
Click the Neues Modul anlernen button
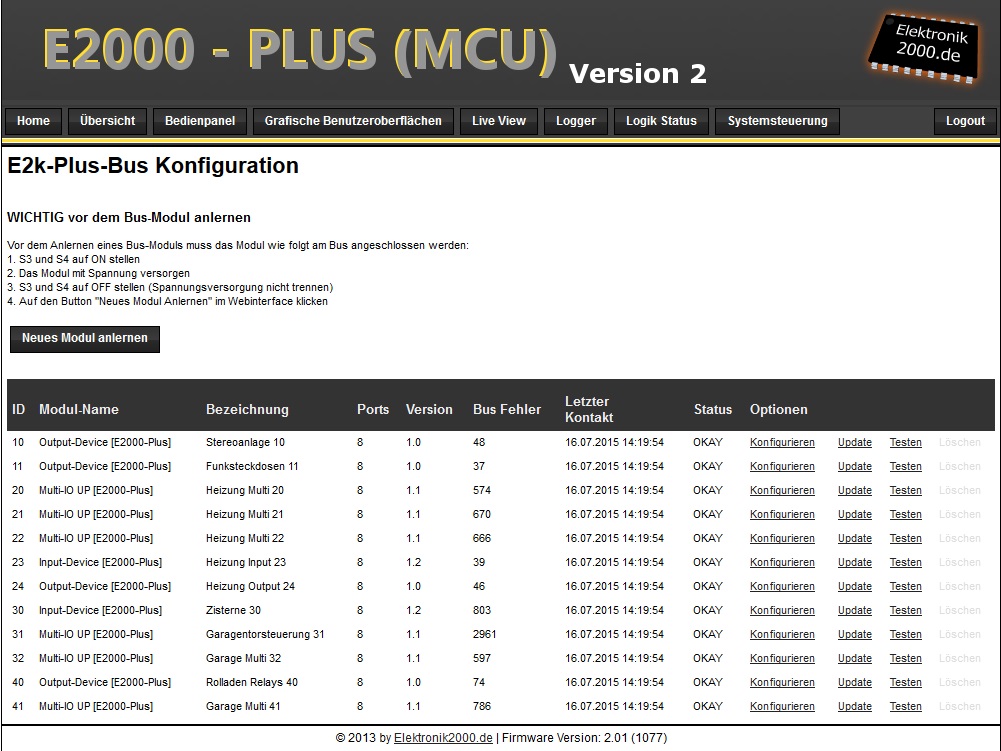85,338
